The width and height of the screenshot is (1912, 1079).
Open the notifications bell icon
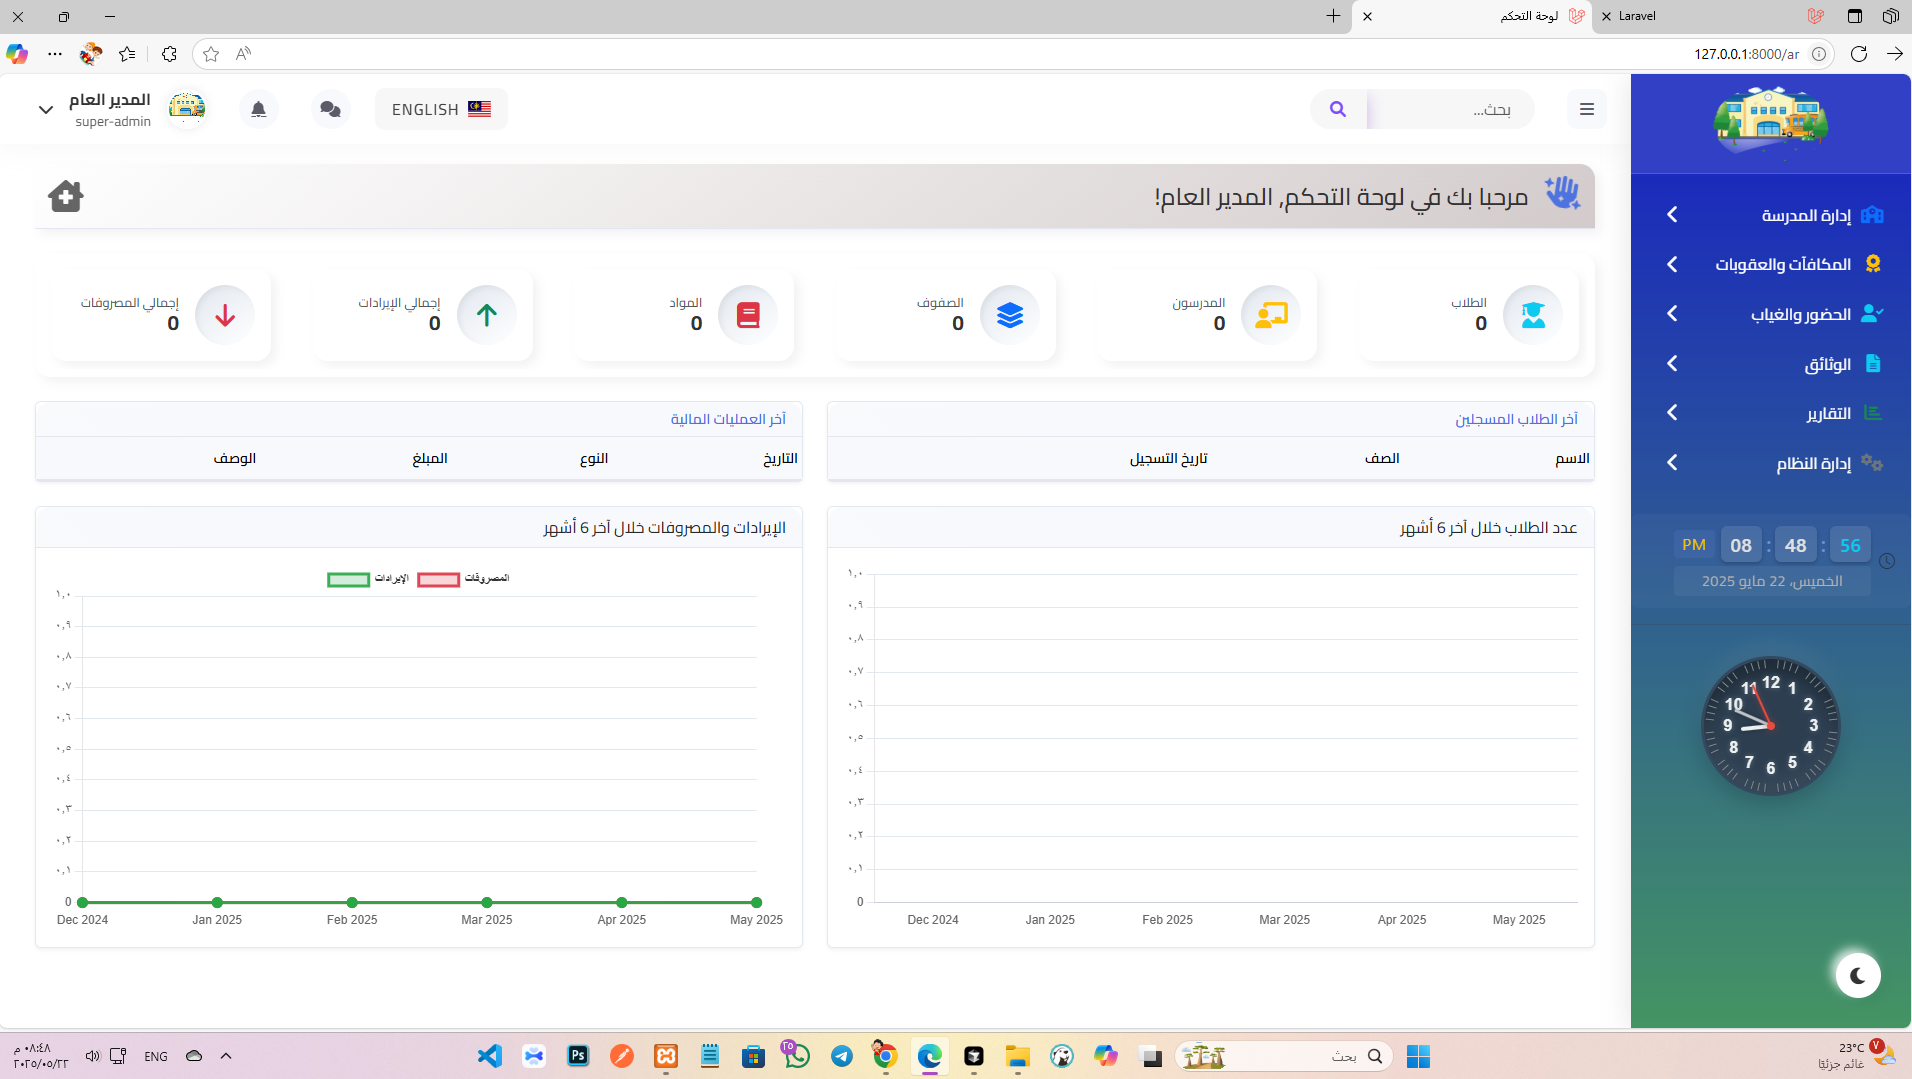[259, 109]
